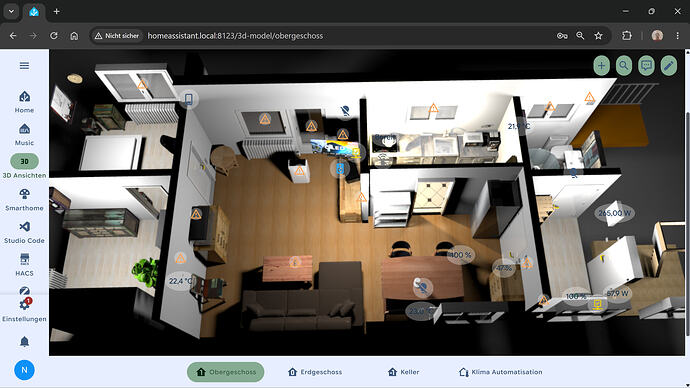
Task: Click the 22,4 °C temperature label
Action: pyautogui.click(x=180, y=281)
